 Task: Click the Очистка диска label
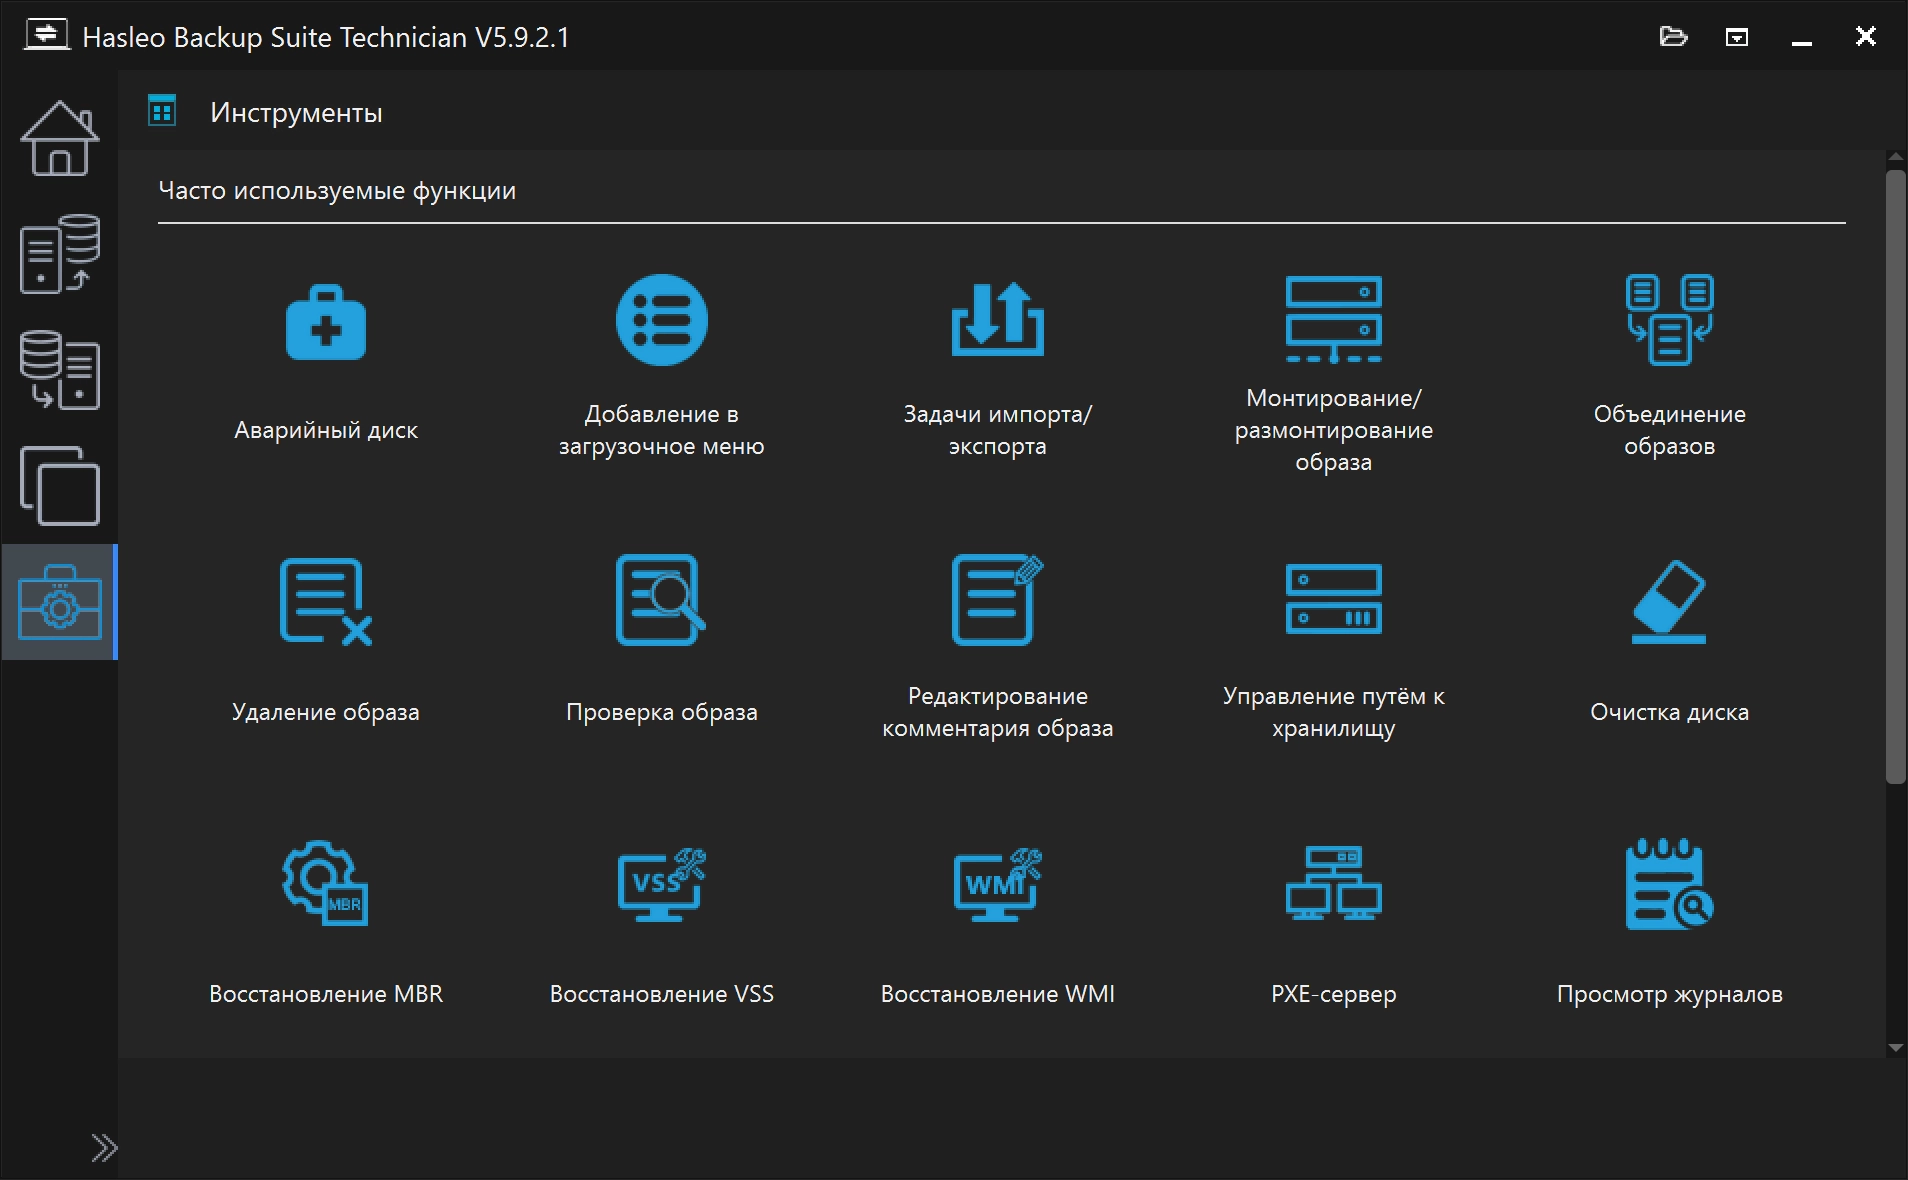point(1670,712)
